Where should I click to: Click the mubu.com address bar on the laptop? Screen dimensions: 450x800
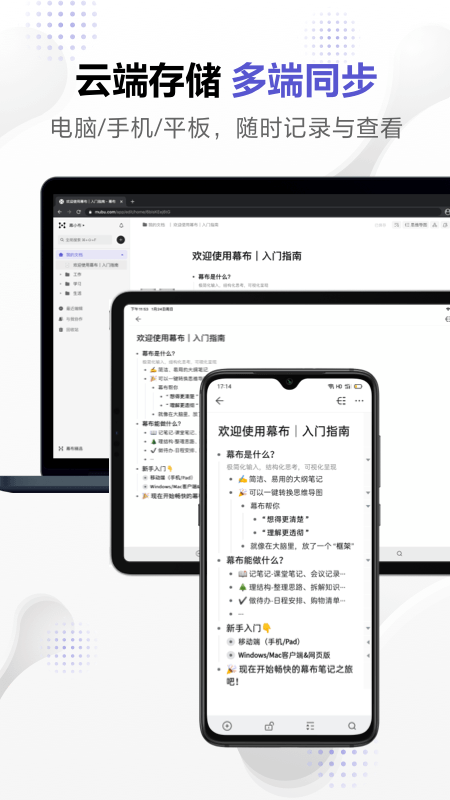point(263,212)
